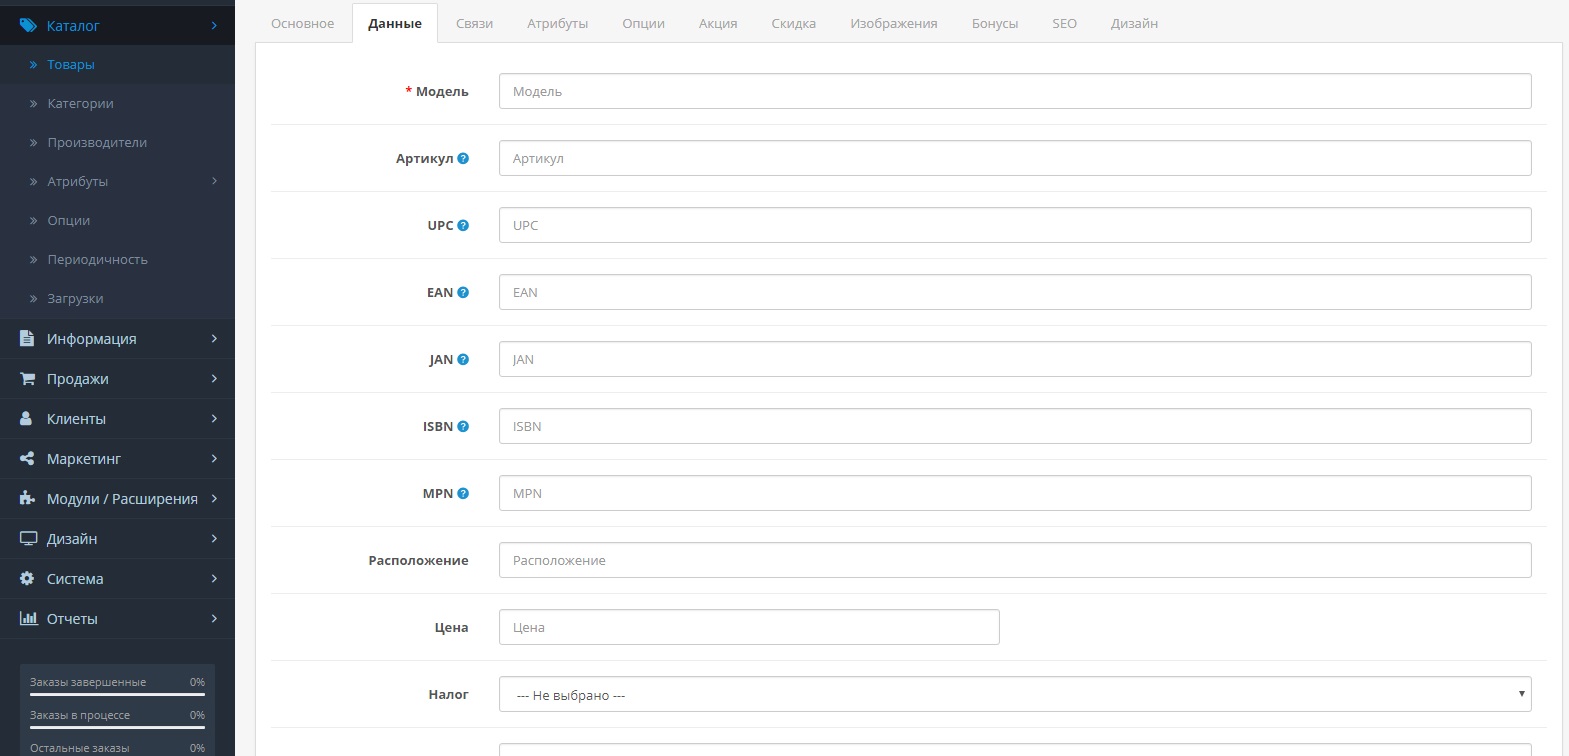Open the Изображения tab
The image size is (1569, 756).
tap(893, 23)
